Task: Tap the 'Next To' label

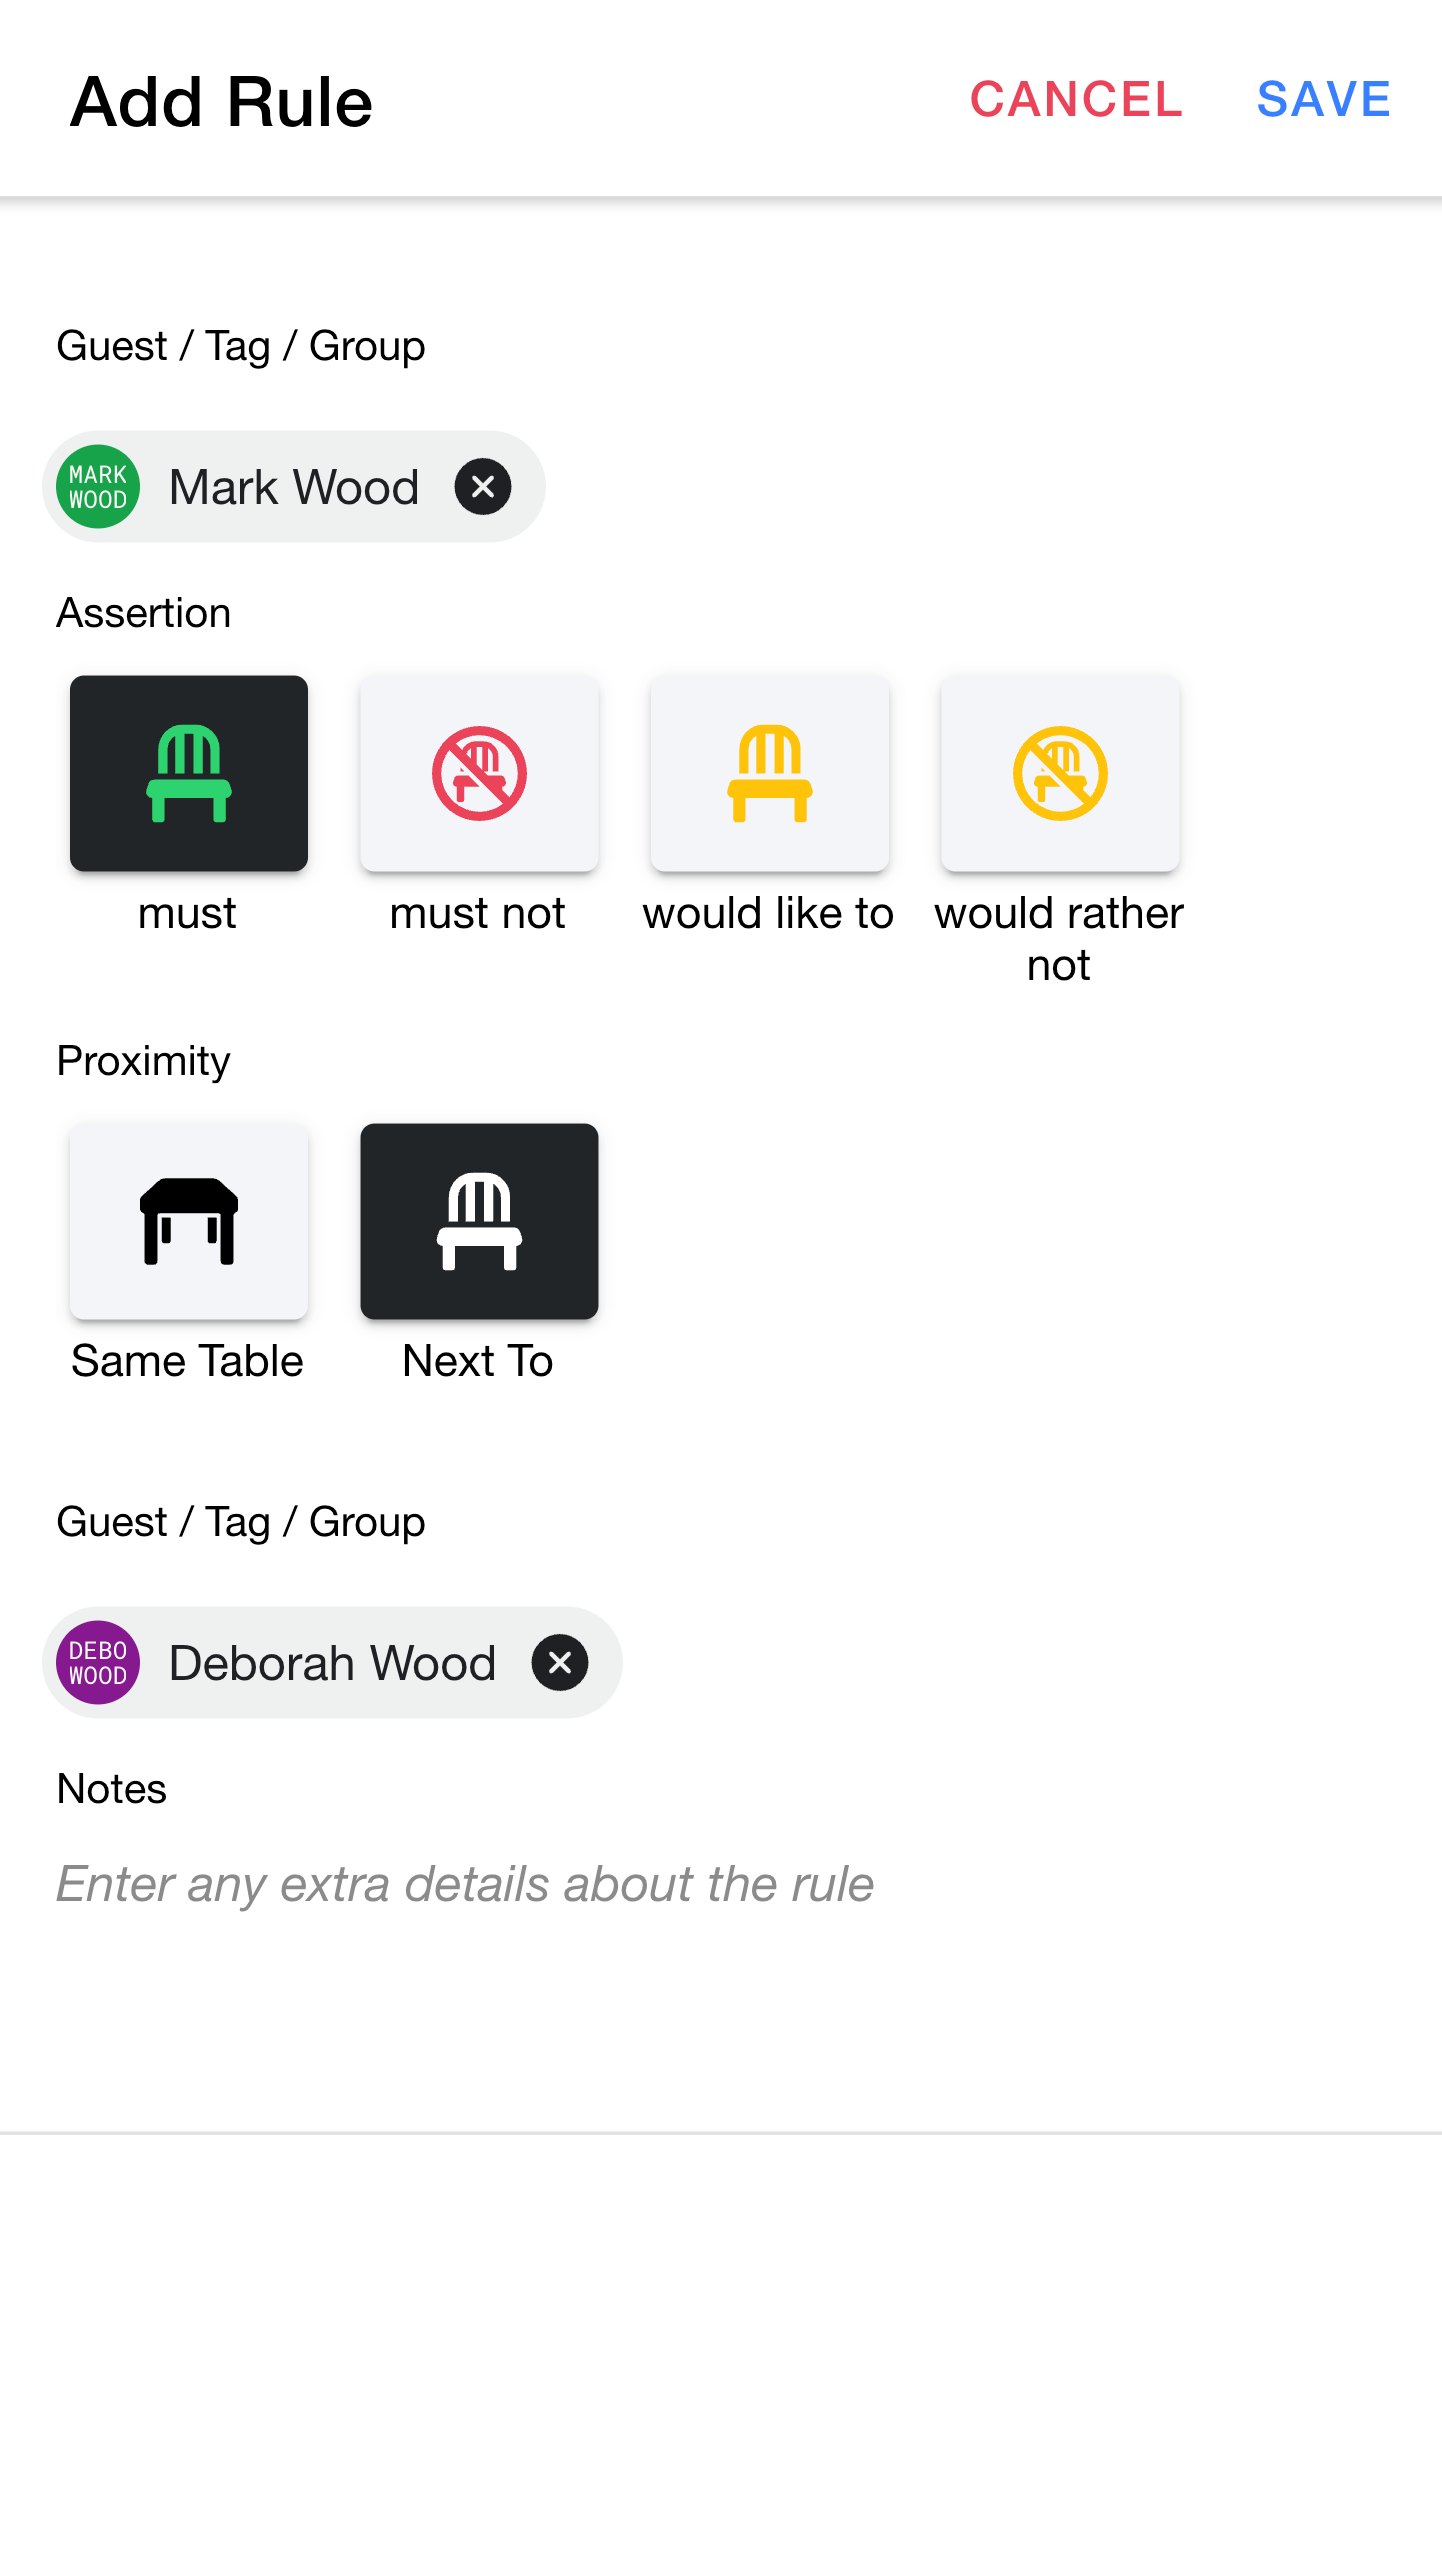Action: pyautogui.click(x=477, y=1361)
